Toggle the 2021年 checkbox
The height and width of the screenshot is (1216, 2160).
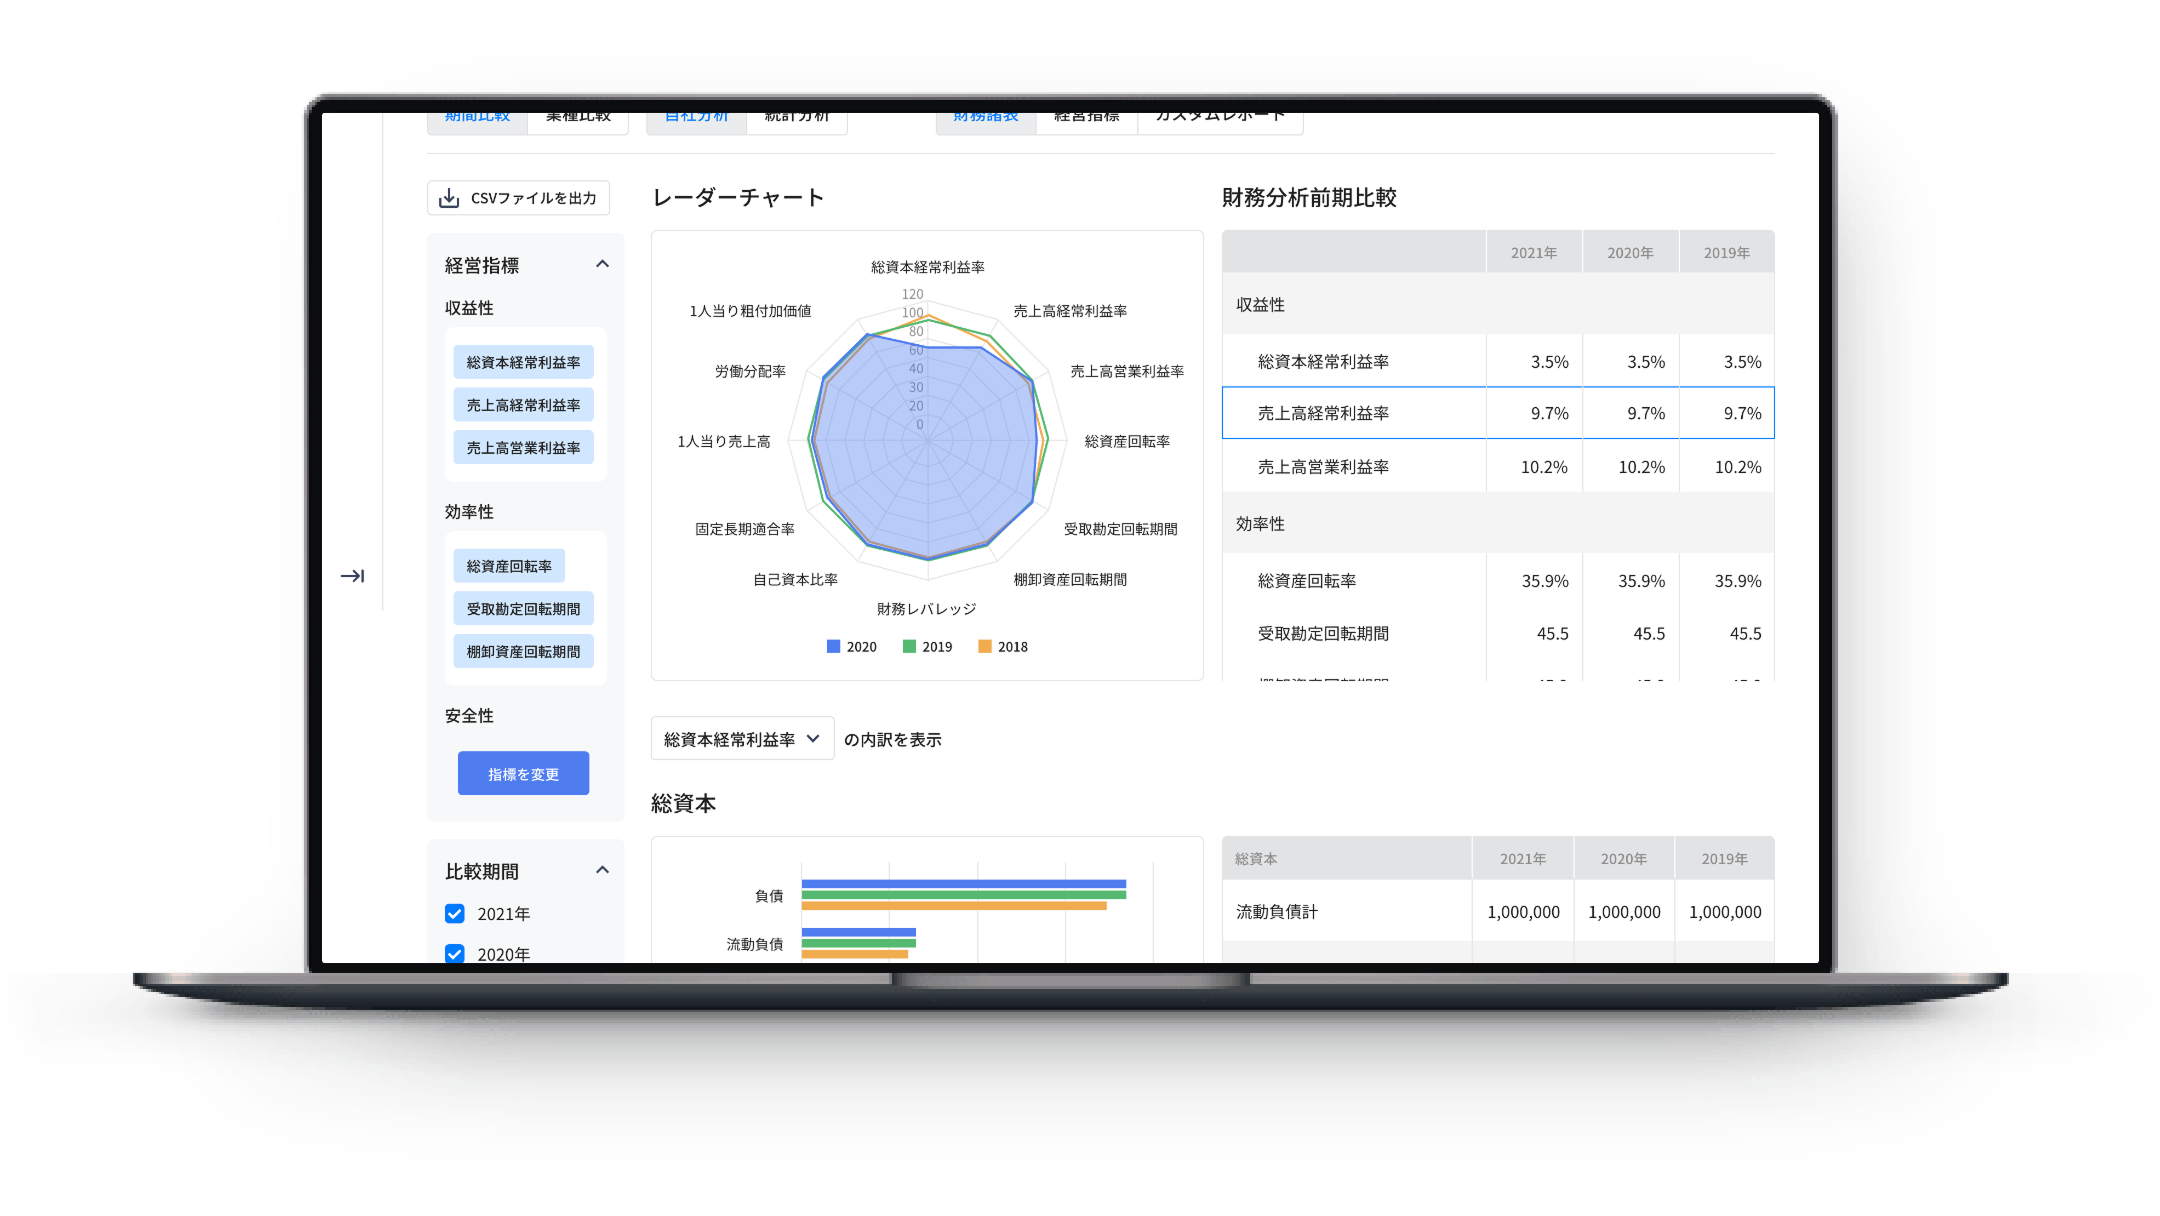tap(455, 913)
